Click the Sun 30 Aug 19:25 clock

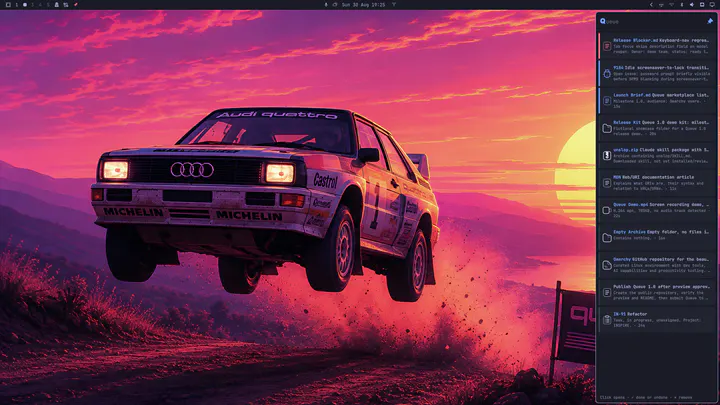(363, 5)
